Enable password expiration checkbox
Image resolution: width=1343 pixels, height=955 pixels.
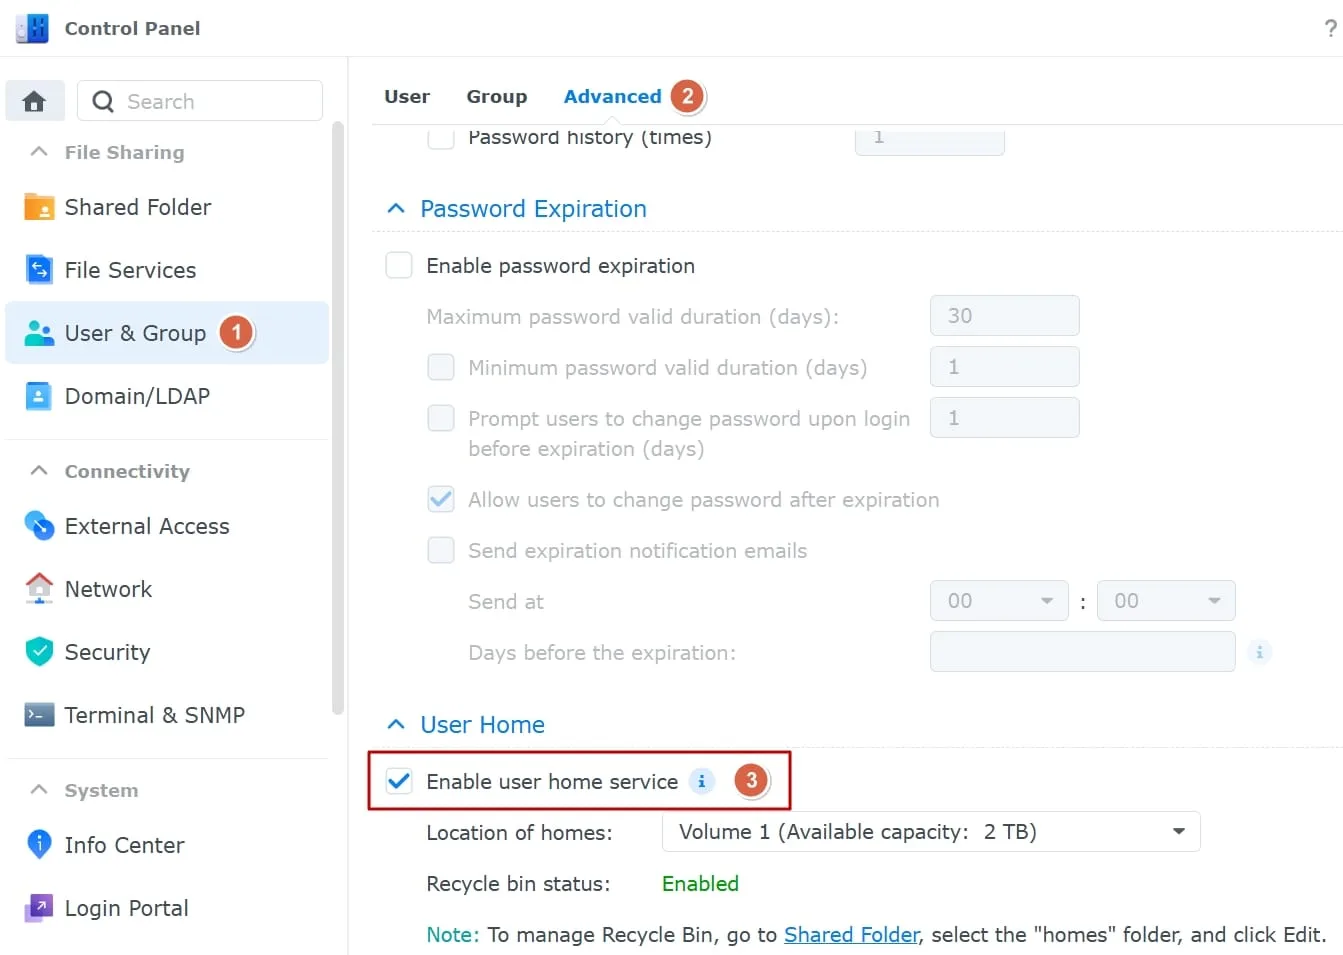[x=399, y=265]
